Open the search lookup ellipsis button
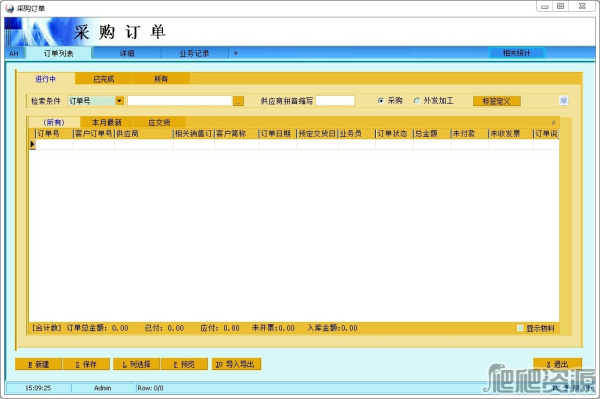 [238, 101]
